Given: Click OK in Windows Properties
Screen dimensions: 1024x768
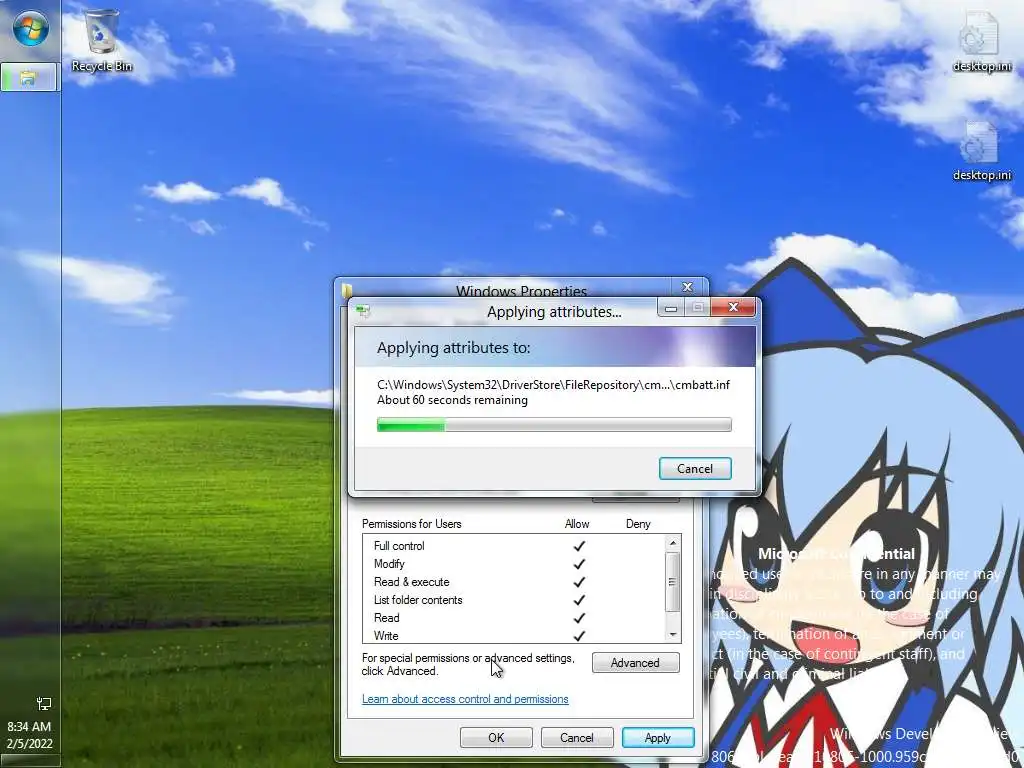Looking at the screenshot, I should click(x=496, y=737).
